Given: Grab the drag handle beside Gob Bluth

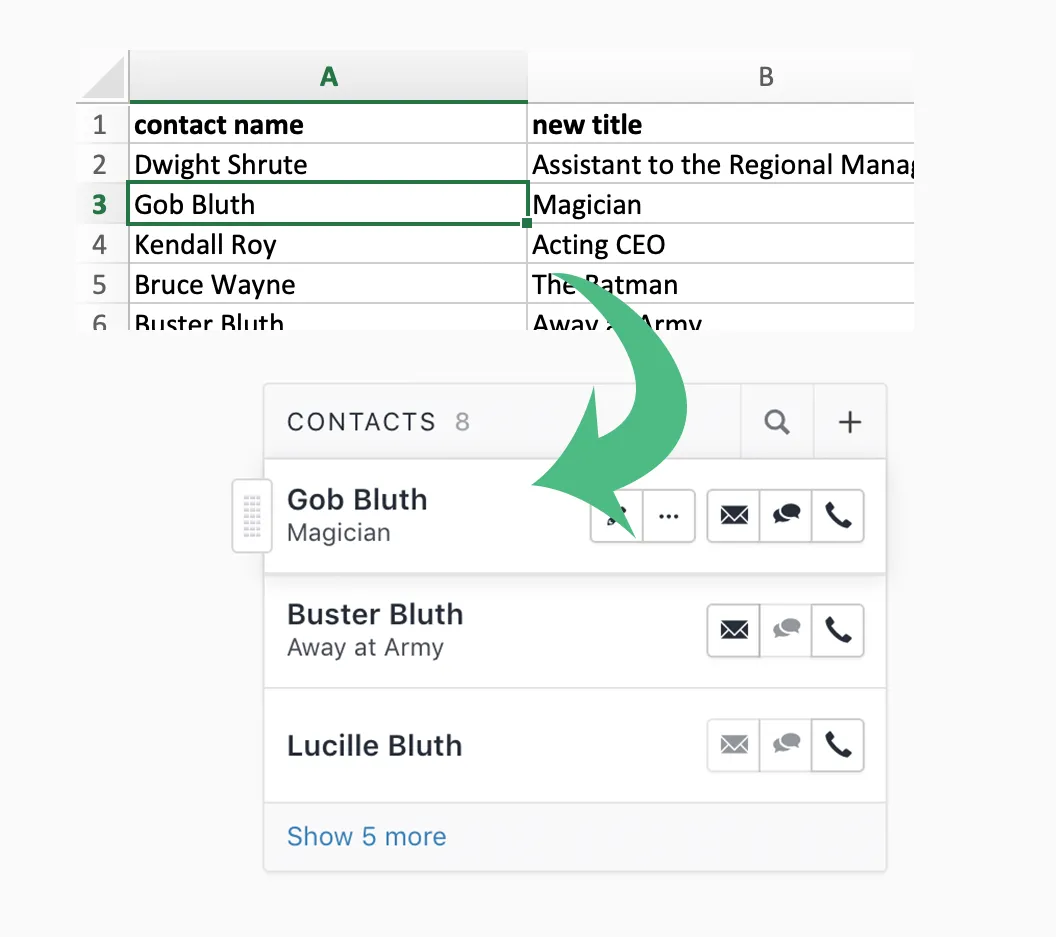Looking at the screenshot, I should coord(252,516).
